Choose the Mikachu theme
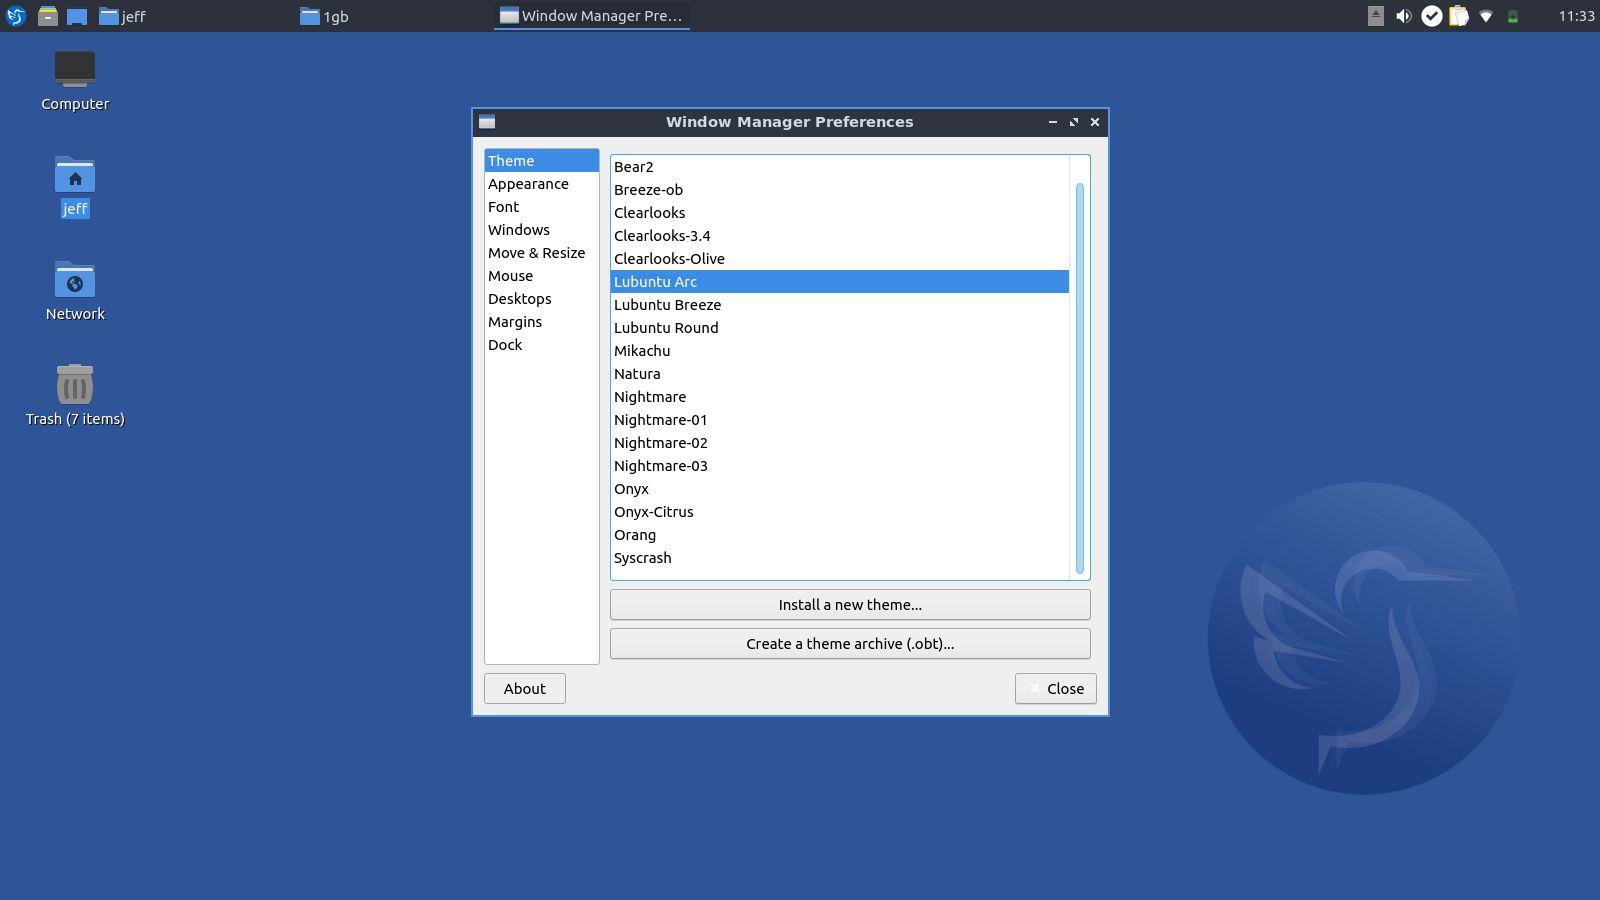 [840, 351]
